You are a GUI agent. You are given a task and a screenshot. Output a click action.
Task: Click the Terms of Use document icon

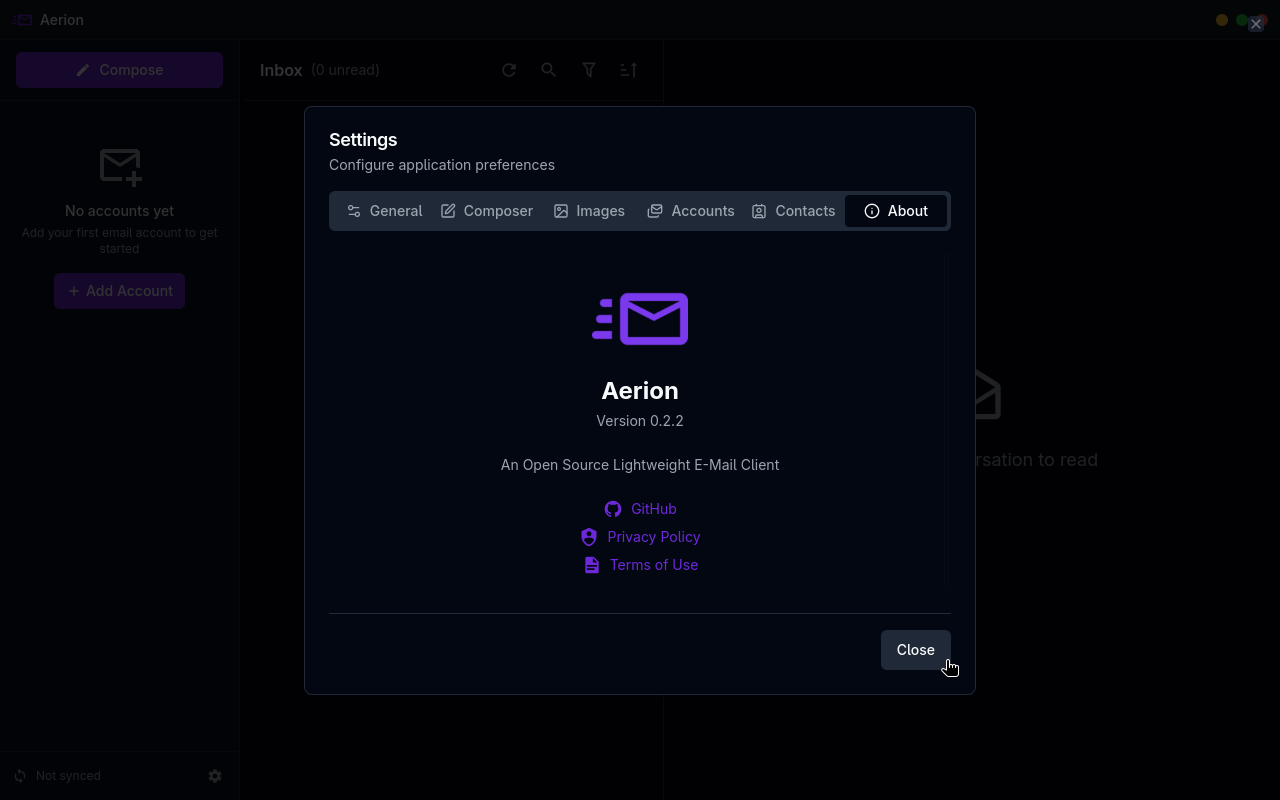[592, 565]
